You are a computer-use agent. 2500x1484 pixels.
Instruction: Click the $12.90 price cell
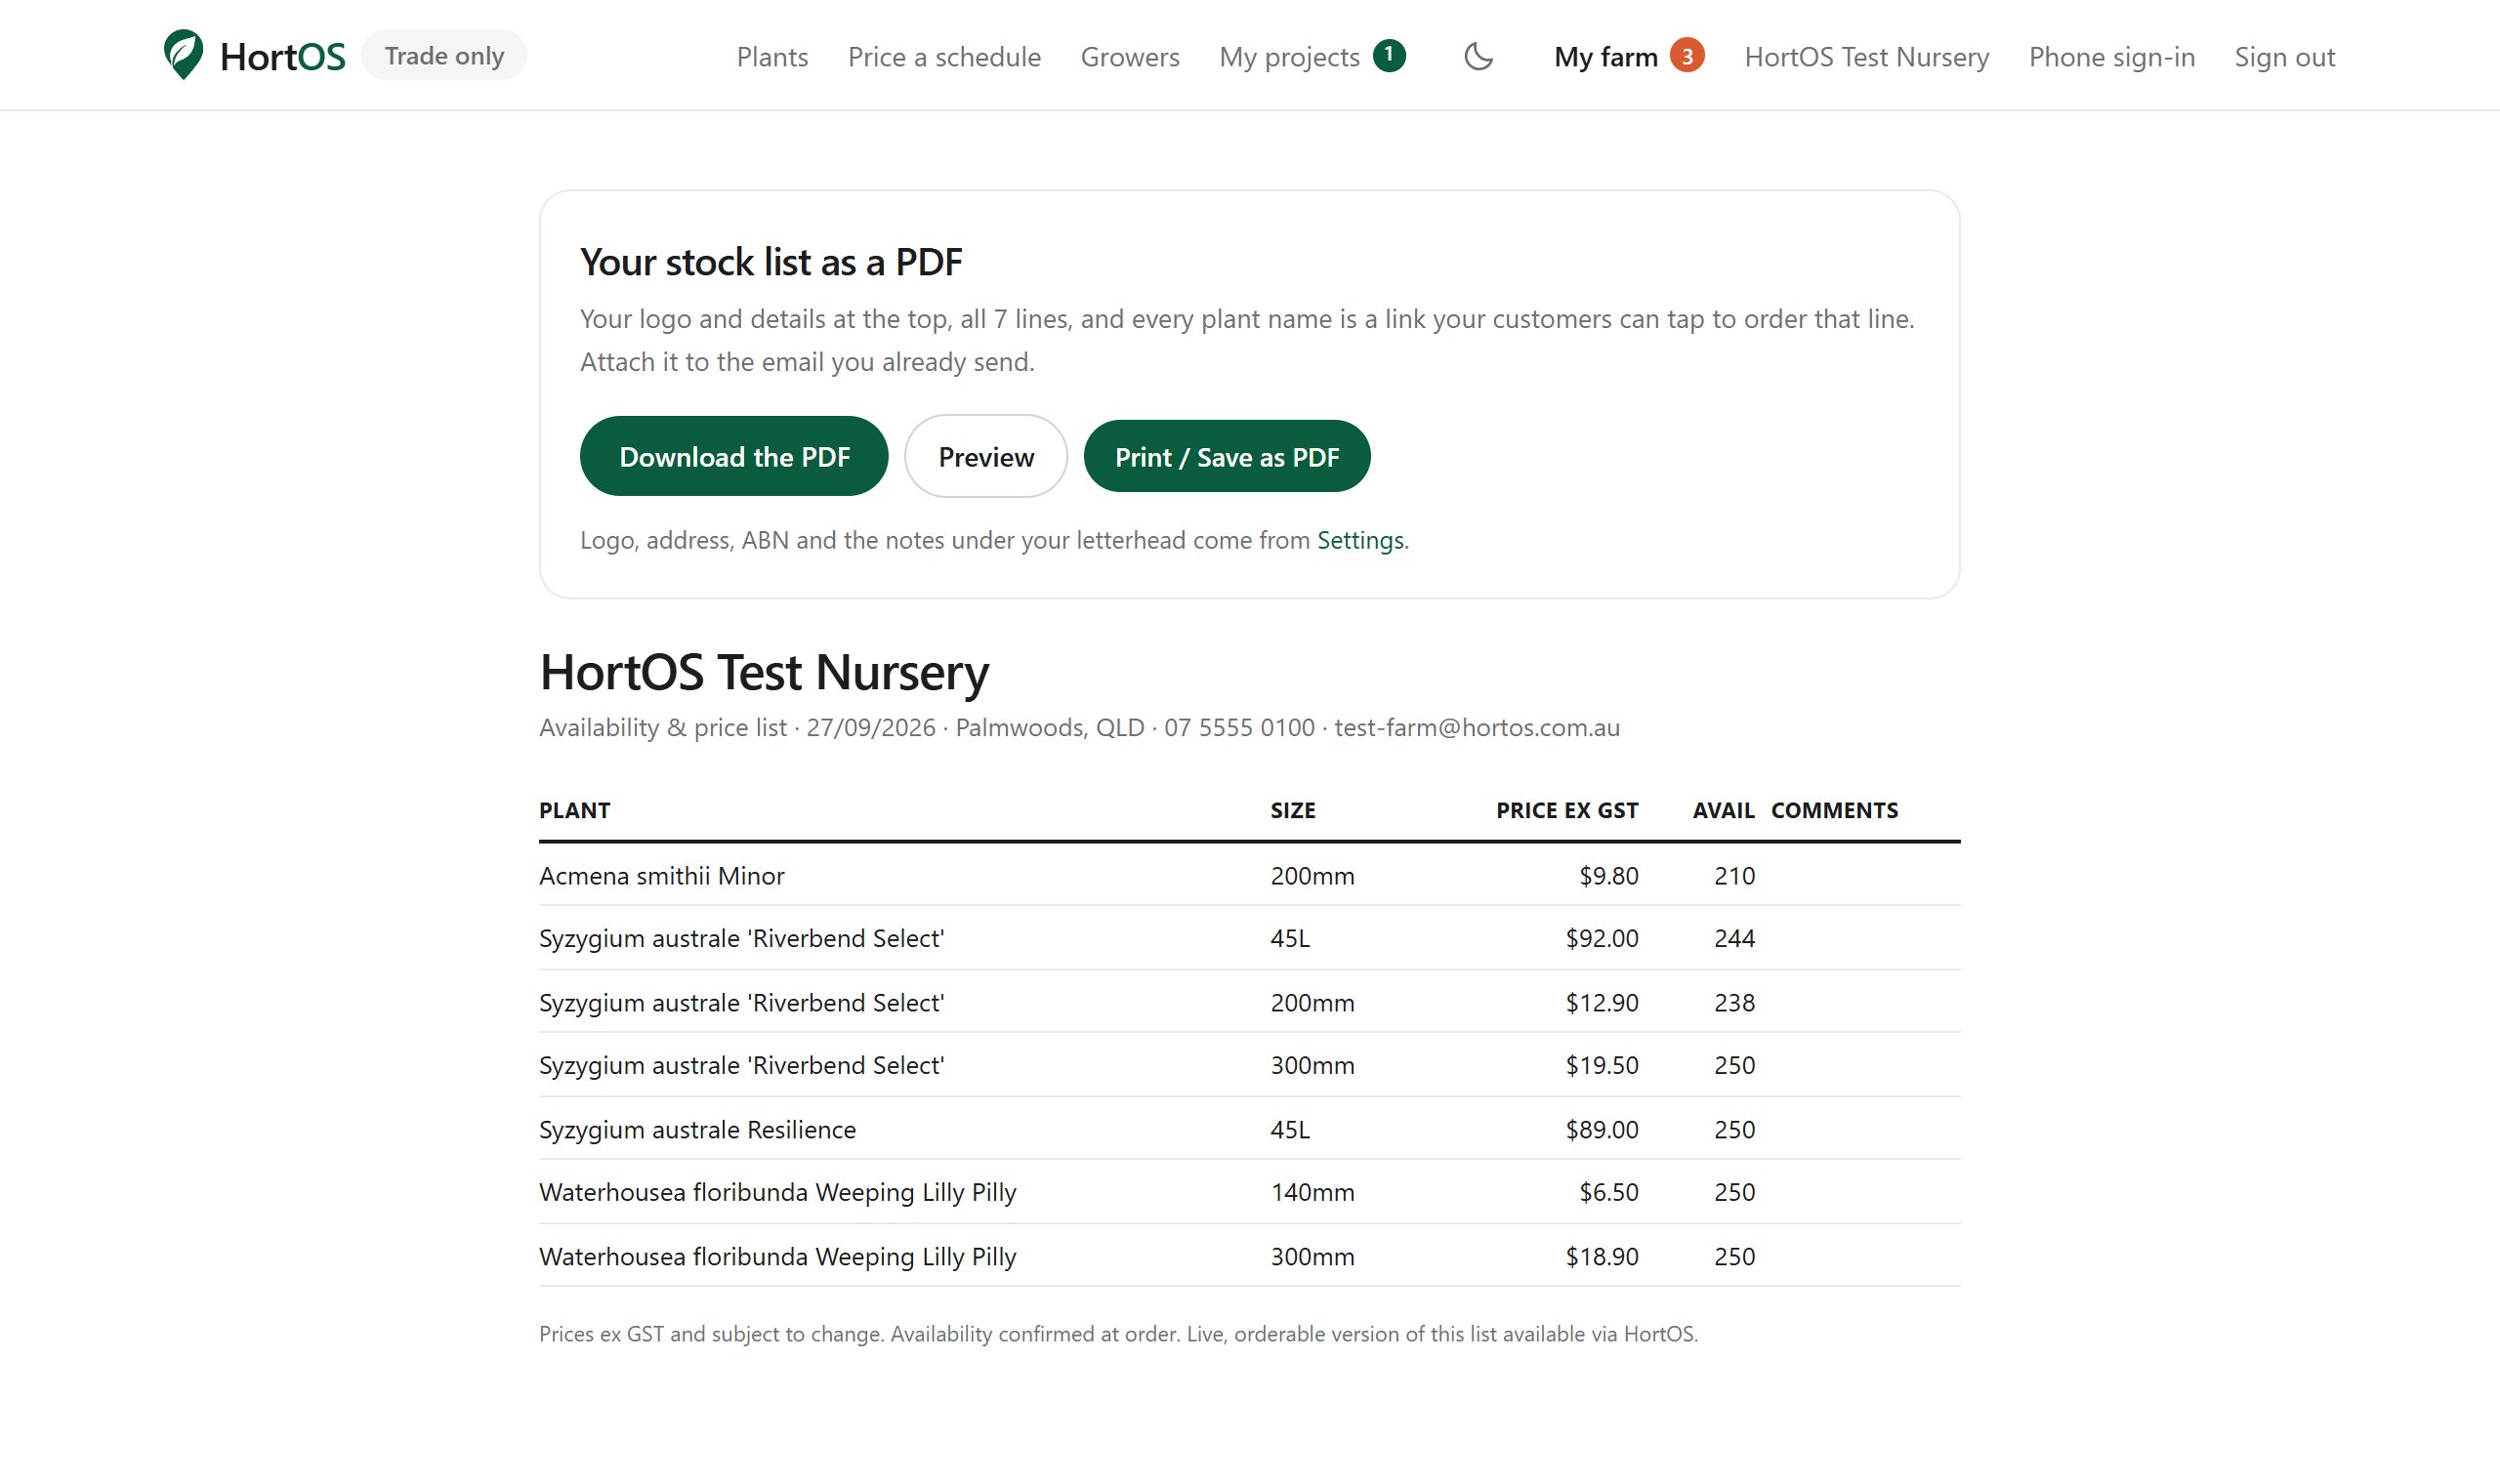(1602, 1002)
